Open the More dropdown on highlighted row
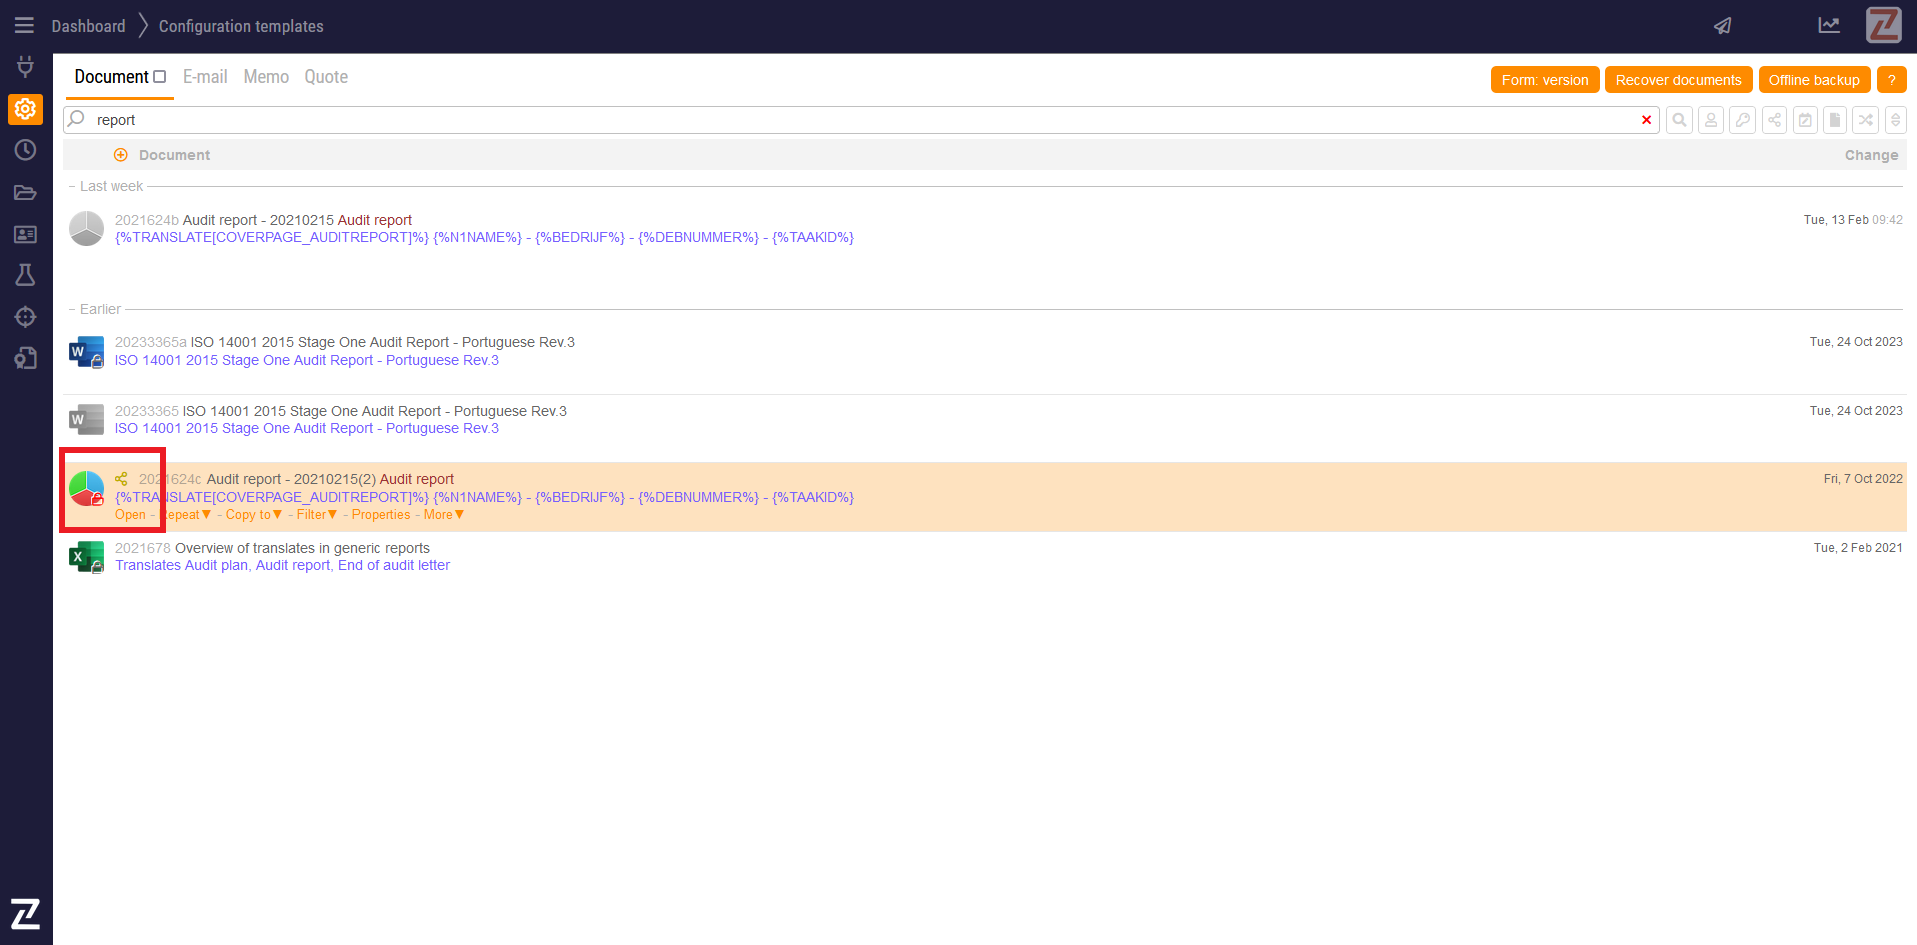This screenshot has width=1917, height=945. coord(444,515)
